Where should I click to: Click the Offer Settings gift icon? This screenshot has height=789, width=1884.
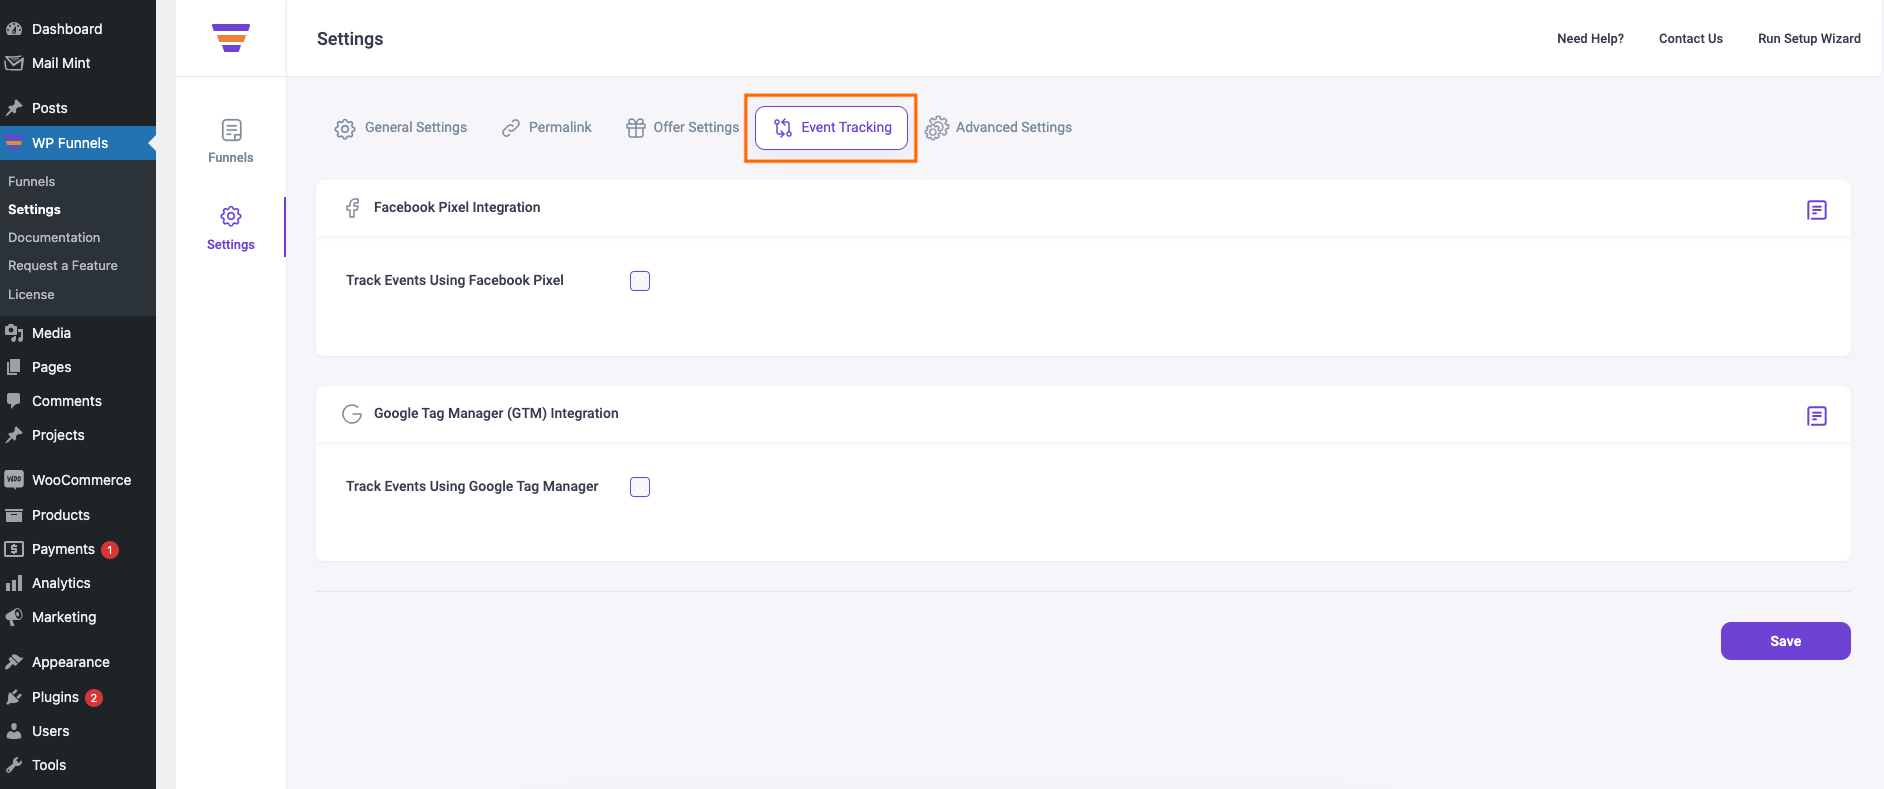(x=636, y=128)
